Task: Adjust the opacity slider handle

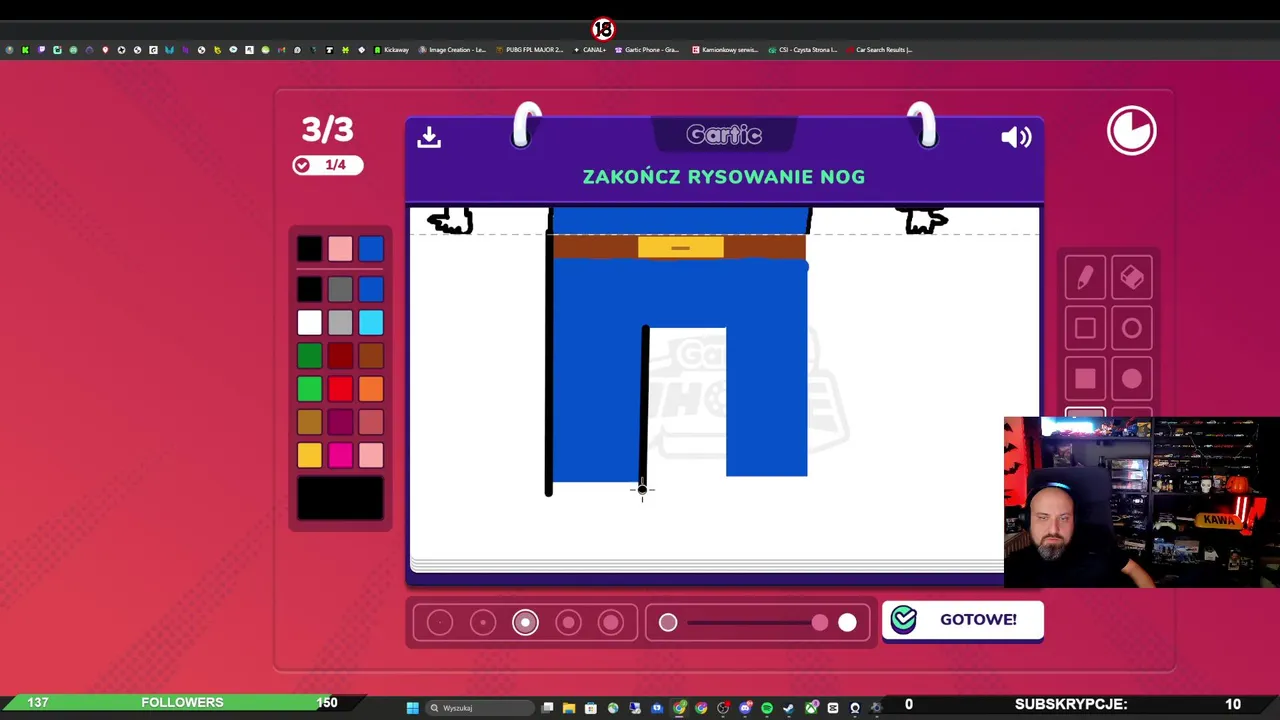Action: pos(820,623)
